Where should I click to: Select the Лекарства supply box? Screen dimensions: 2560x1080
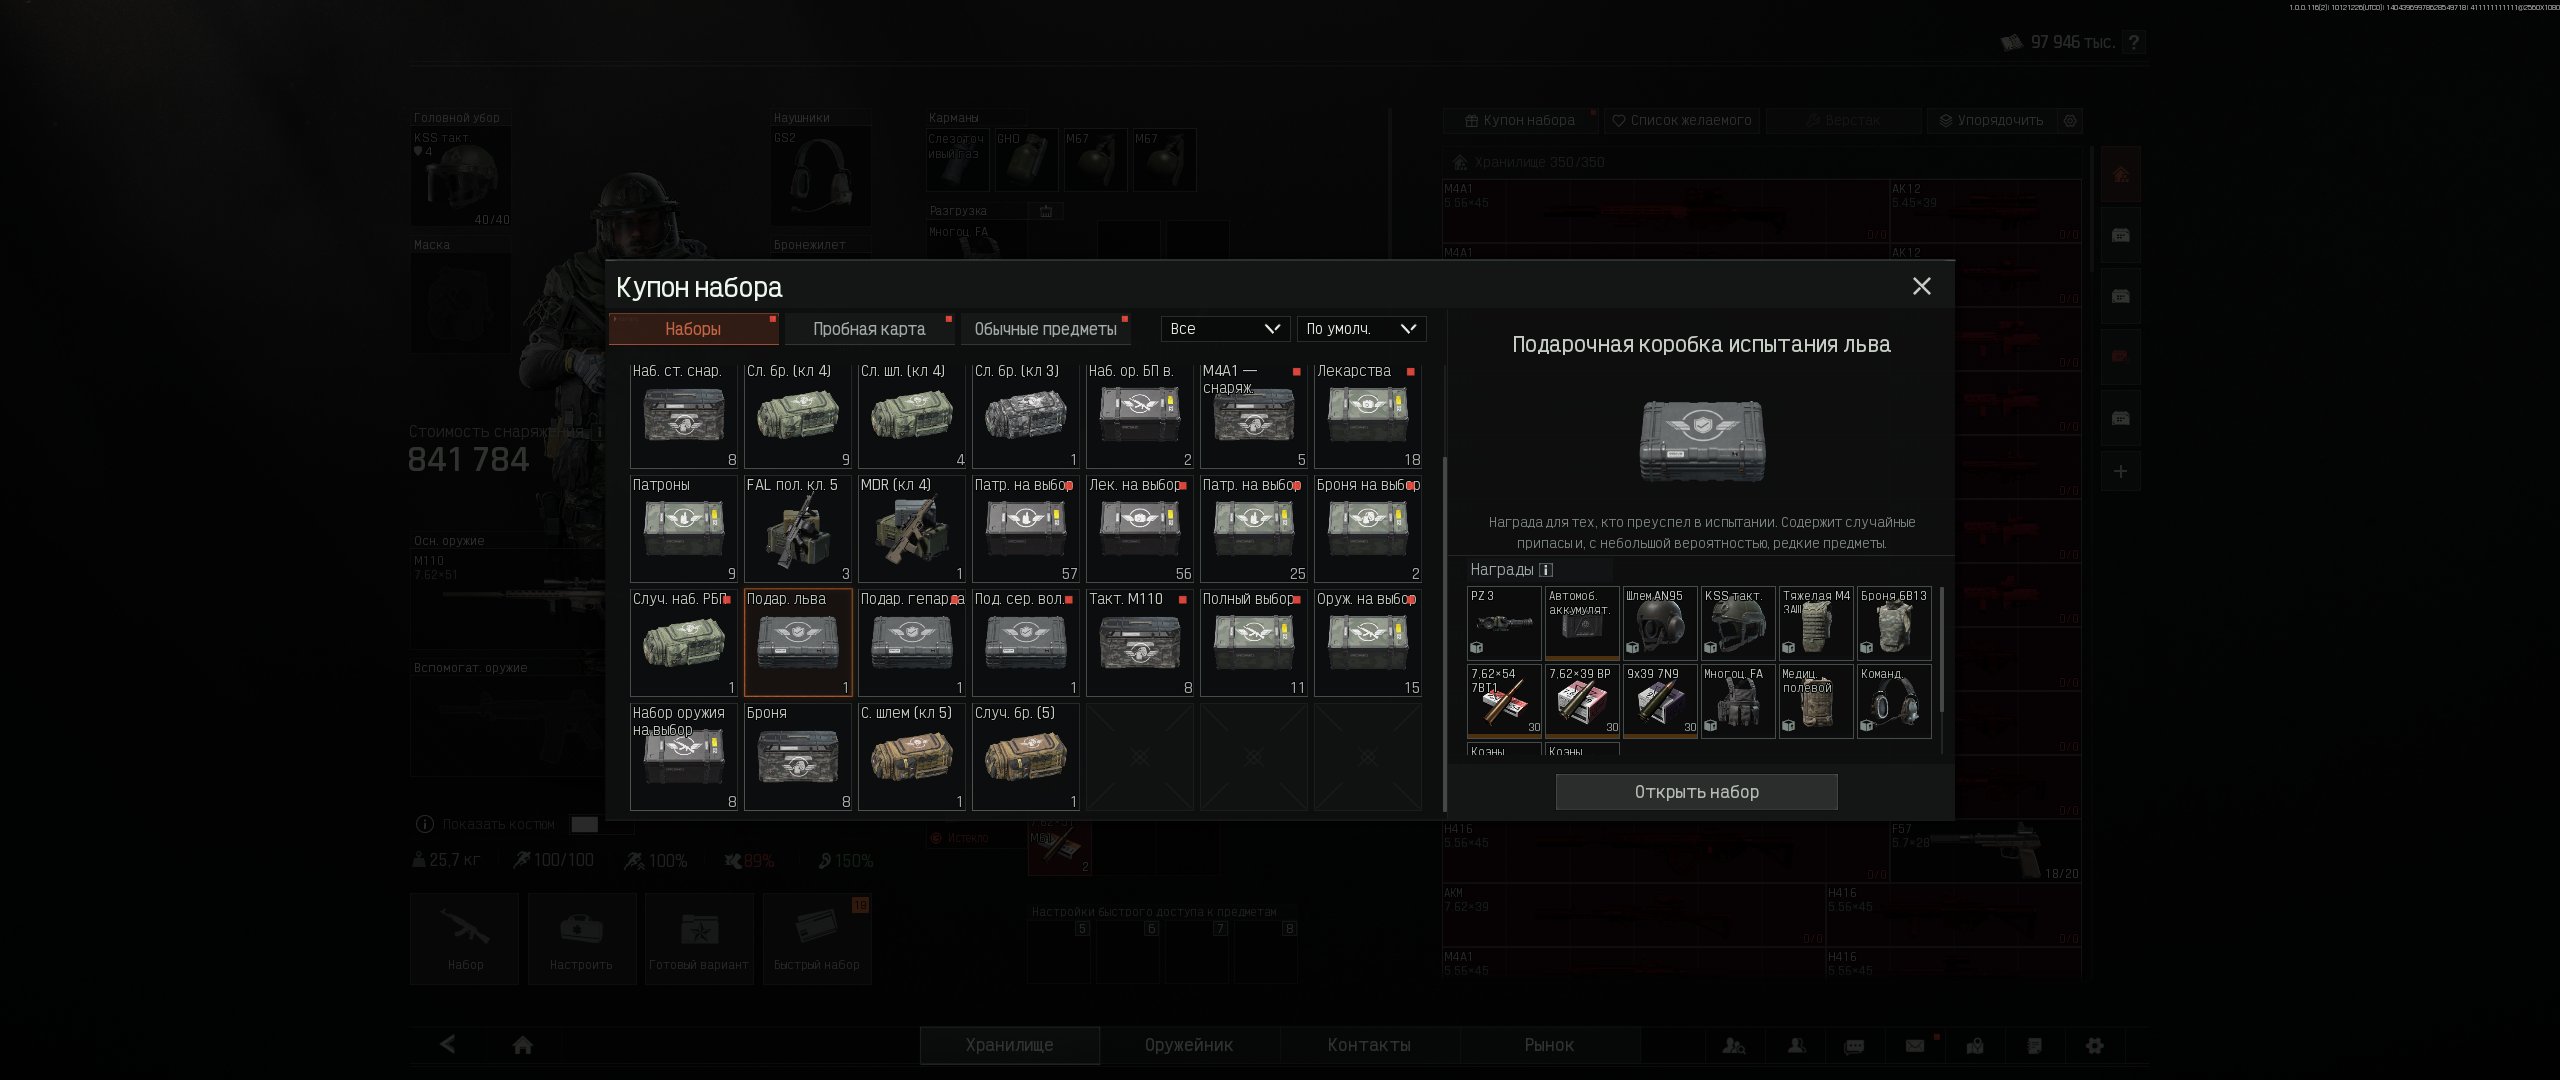[x=1367, y=414]
